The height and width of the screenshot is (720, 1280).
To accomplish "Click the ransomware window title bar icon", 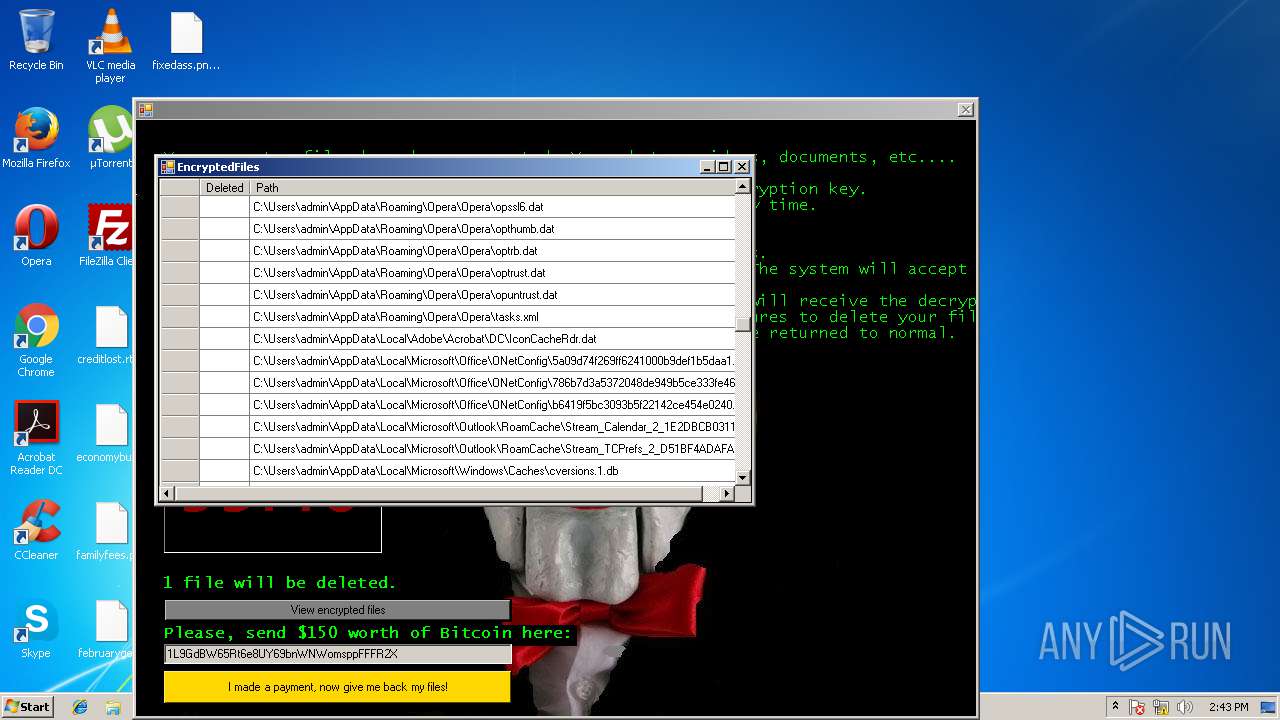I will tap(145, 109).
